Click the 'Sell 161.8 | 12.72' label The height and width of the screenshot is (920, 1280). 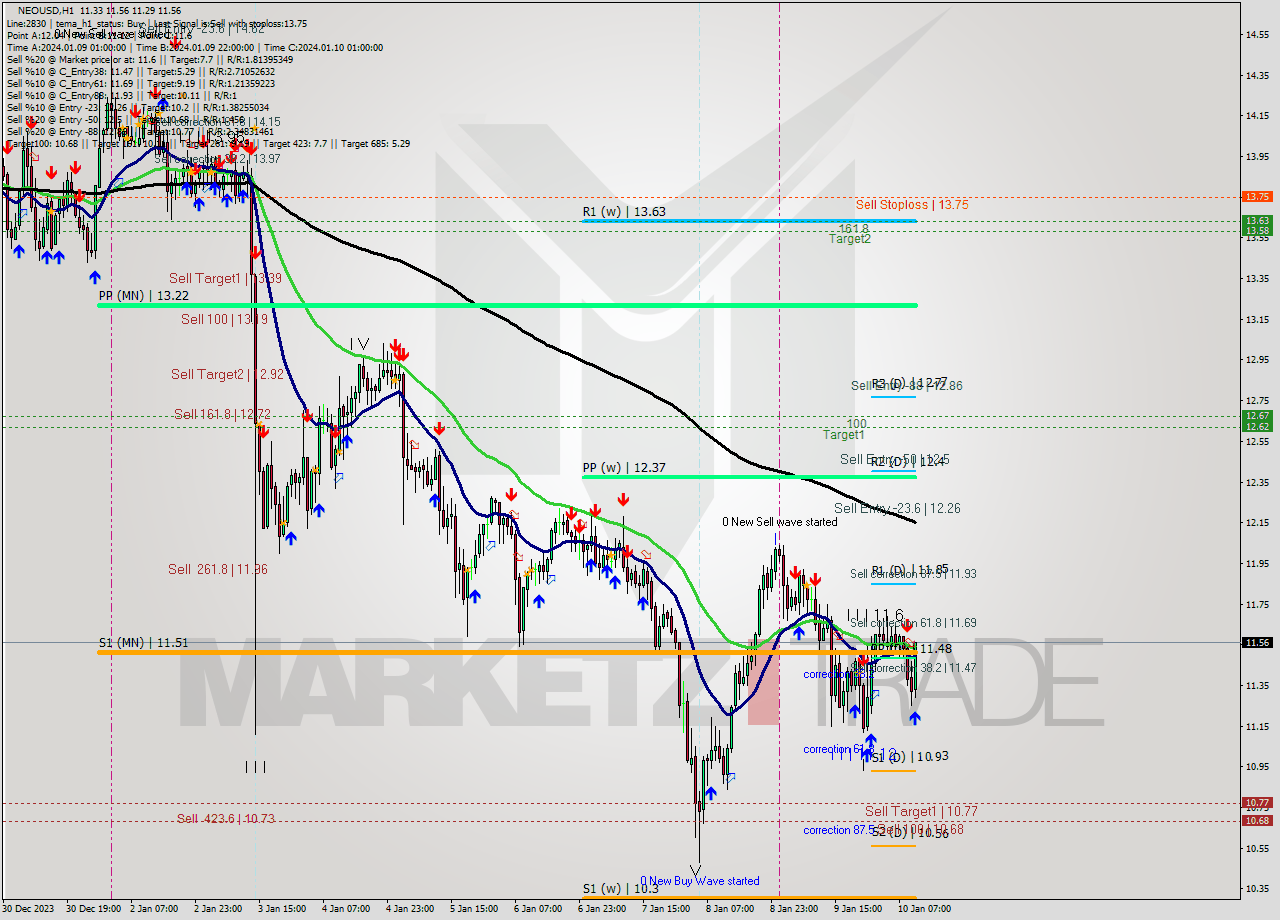pyautogui.click(x=222, y=414)
